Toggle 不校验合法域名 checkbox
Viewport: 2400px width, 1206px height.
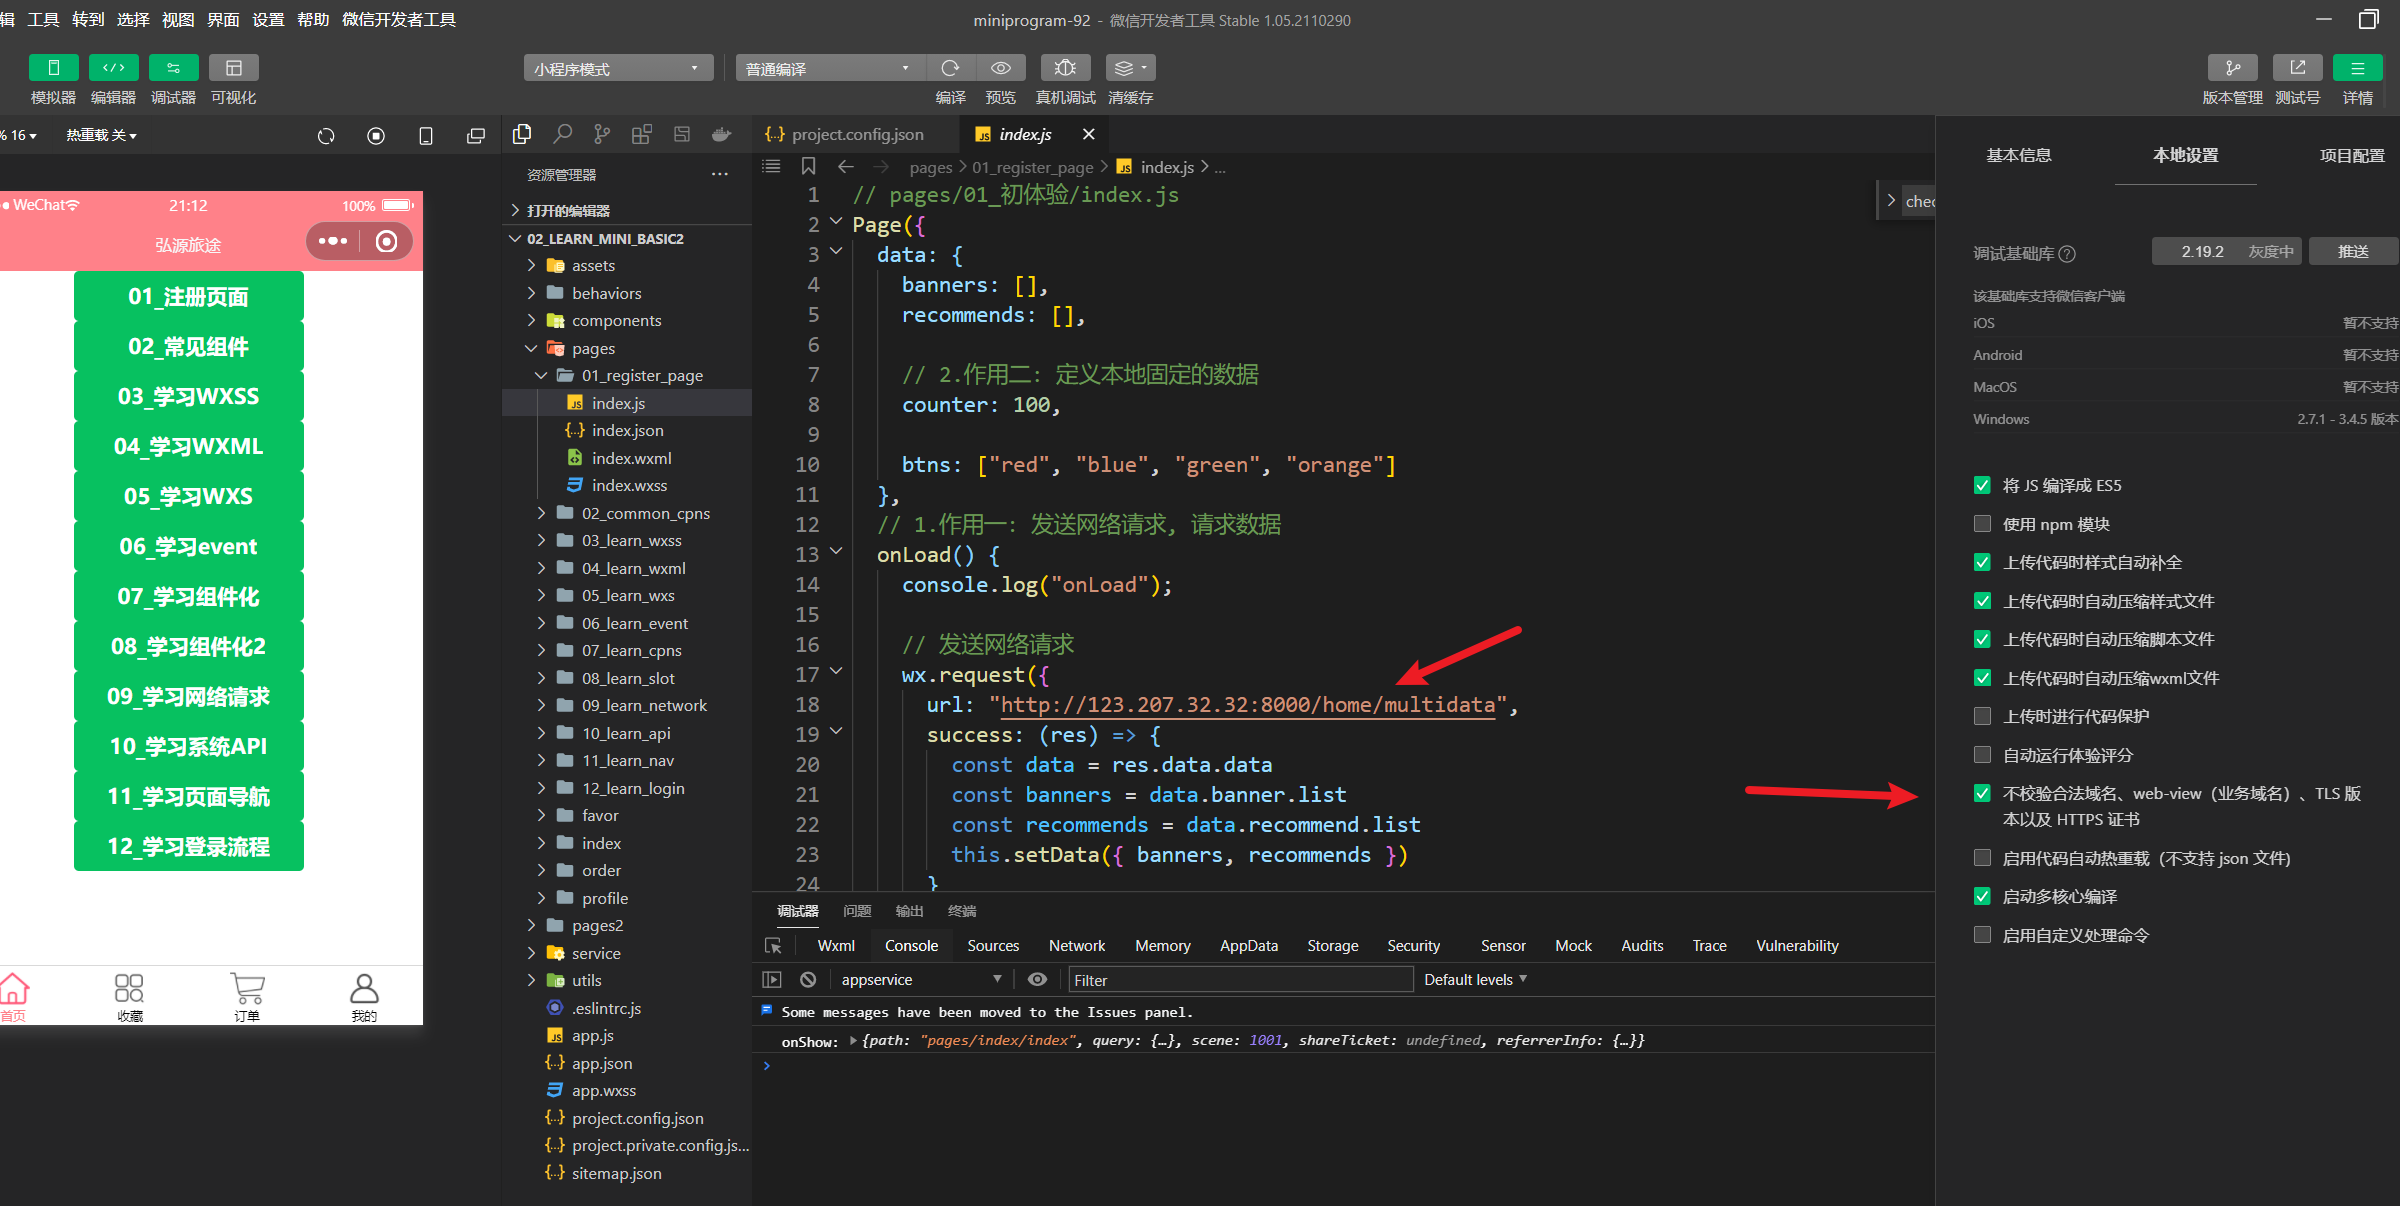point(1982,793)
